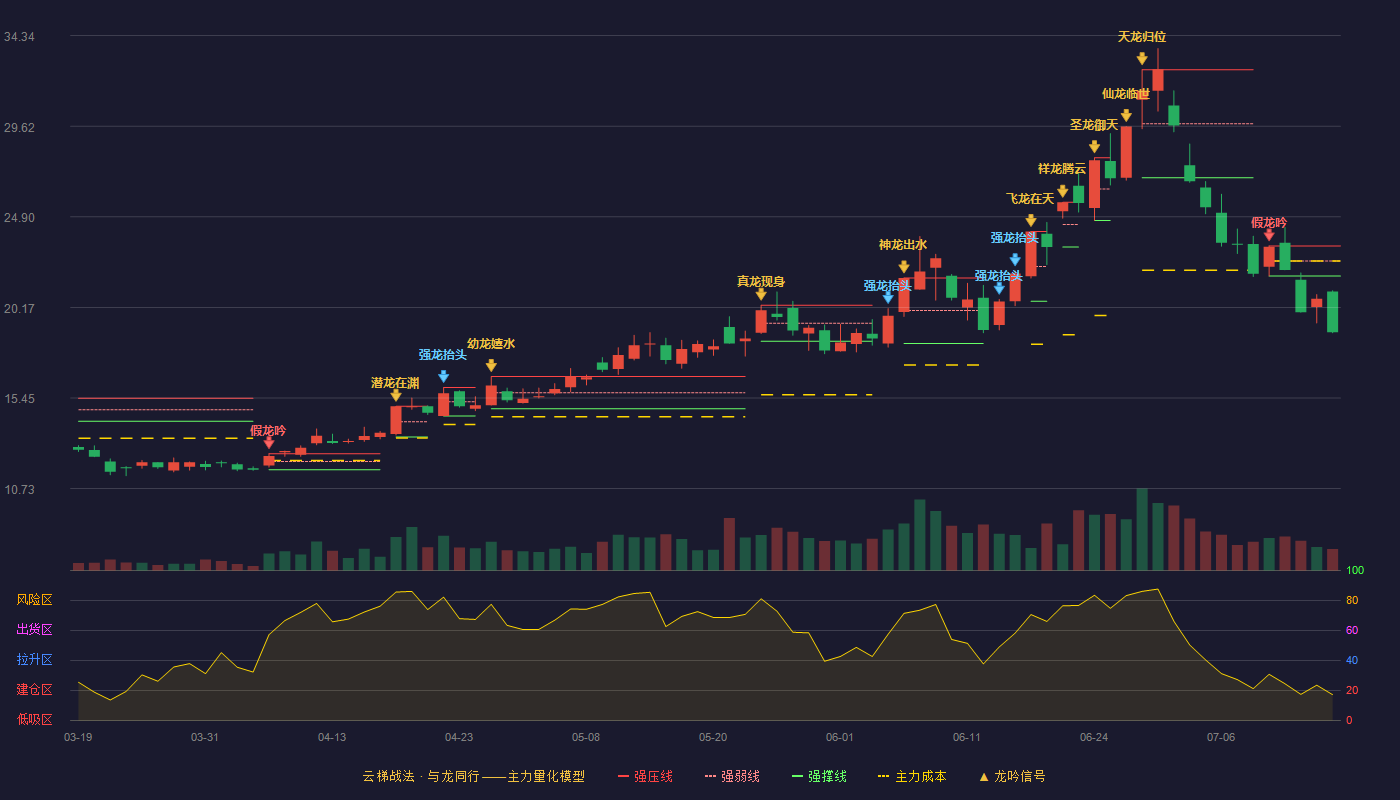Click the 06-24 date label

tap(1094, 737)
